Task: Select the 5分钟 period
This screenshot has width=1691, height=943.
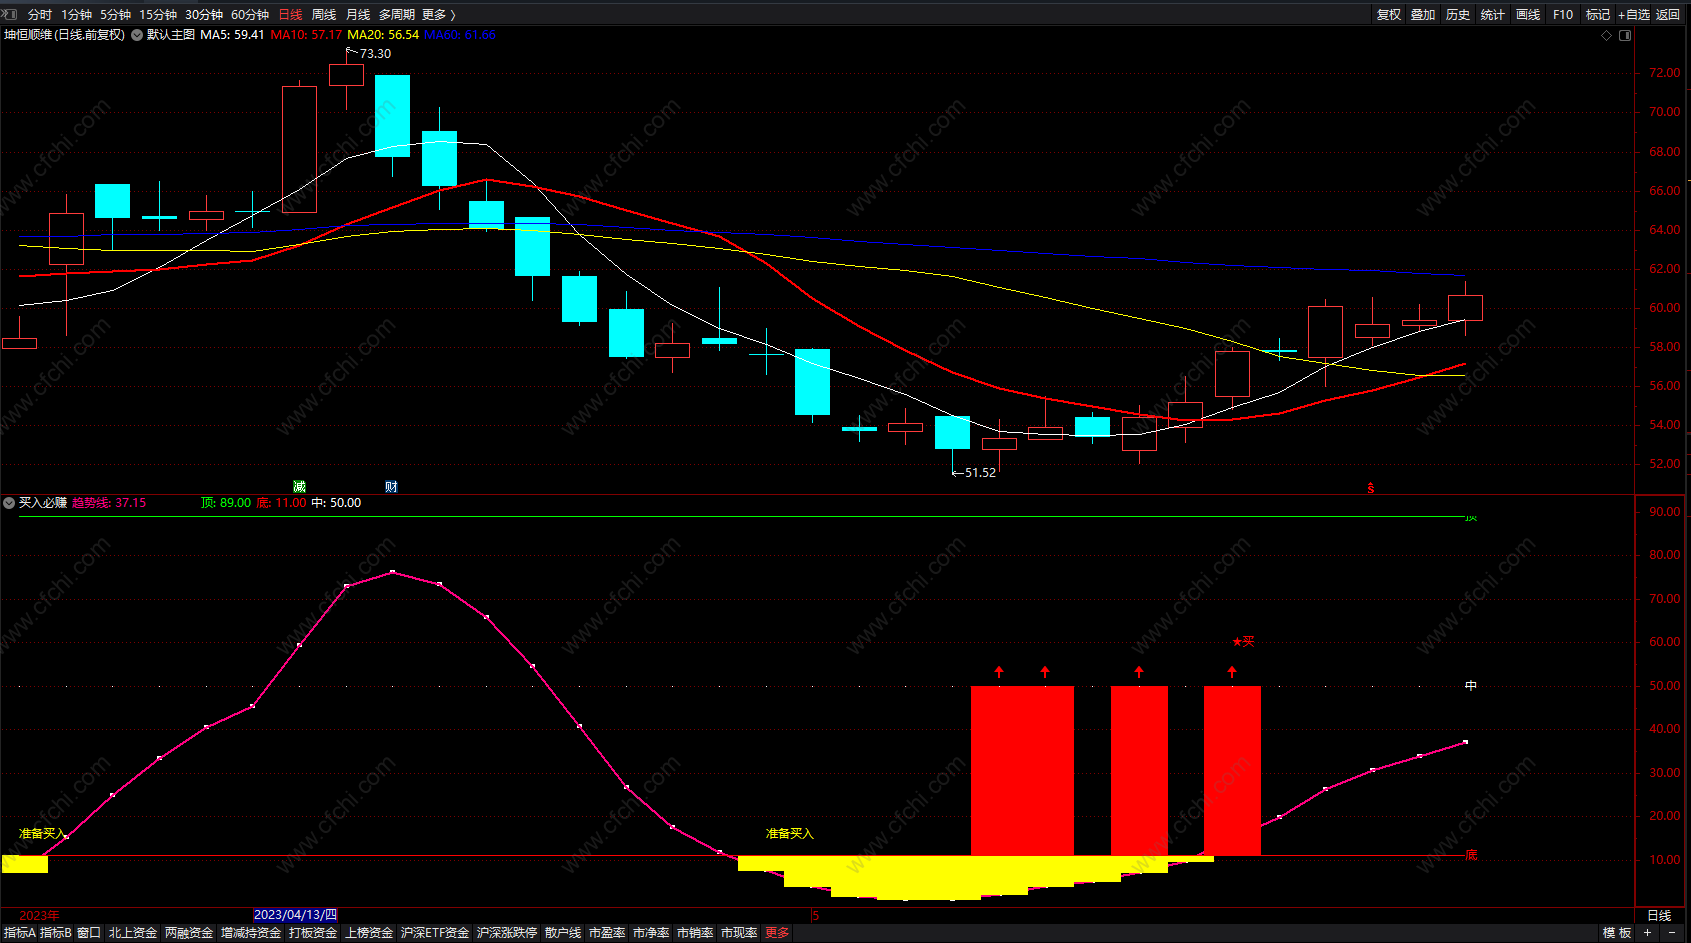Action: coord(116,15)
